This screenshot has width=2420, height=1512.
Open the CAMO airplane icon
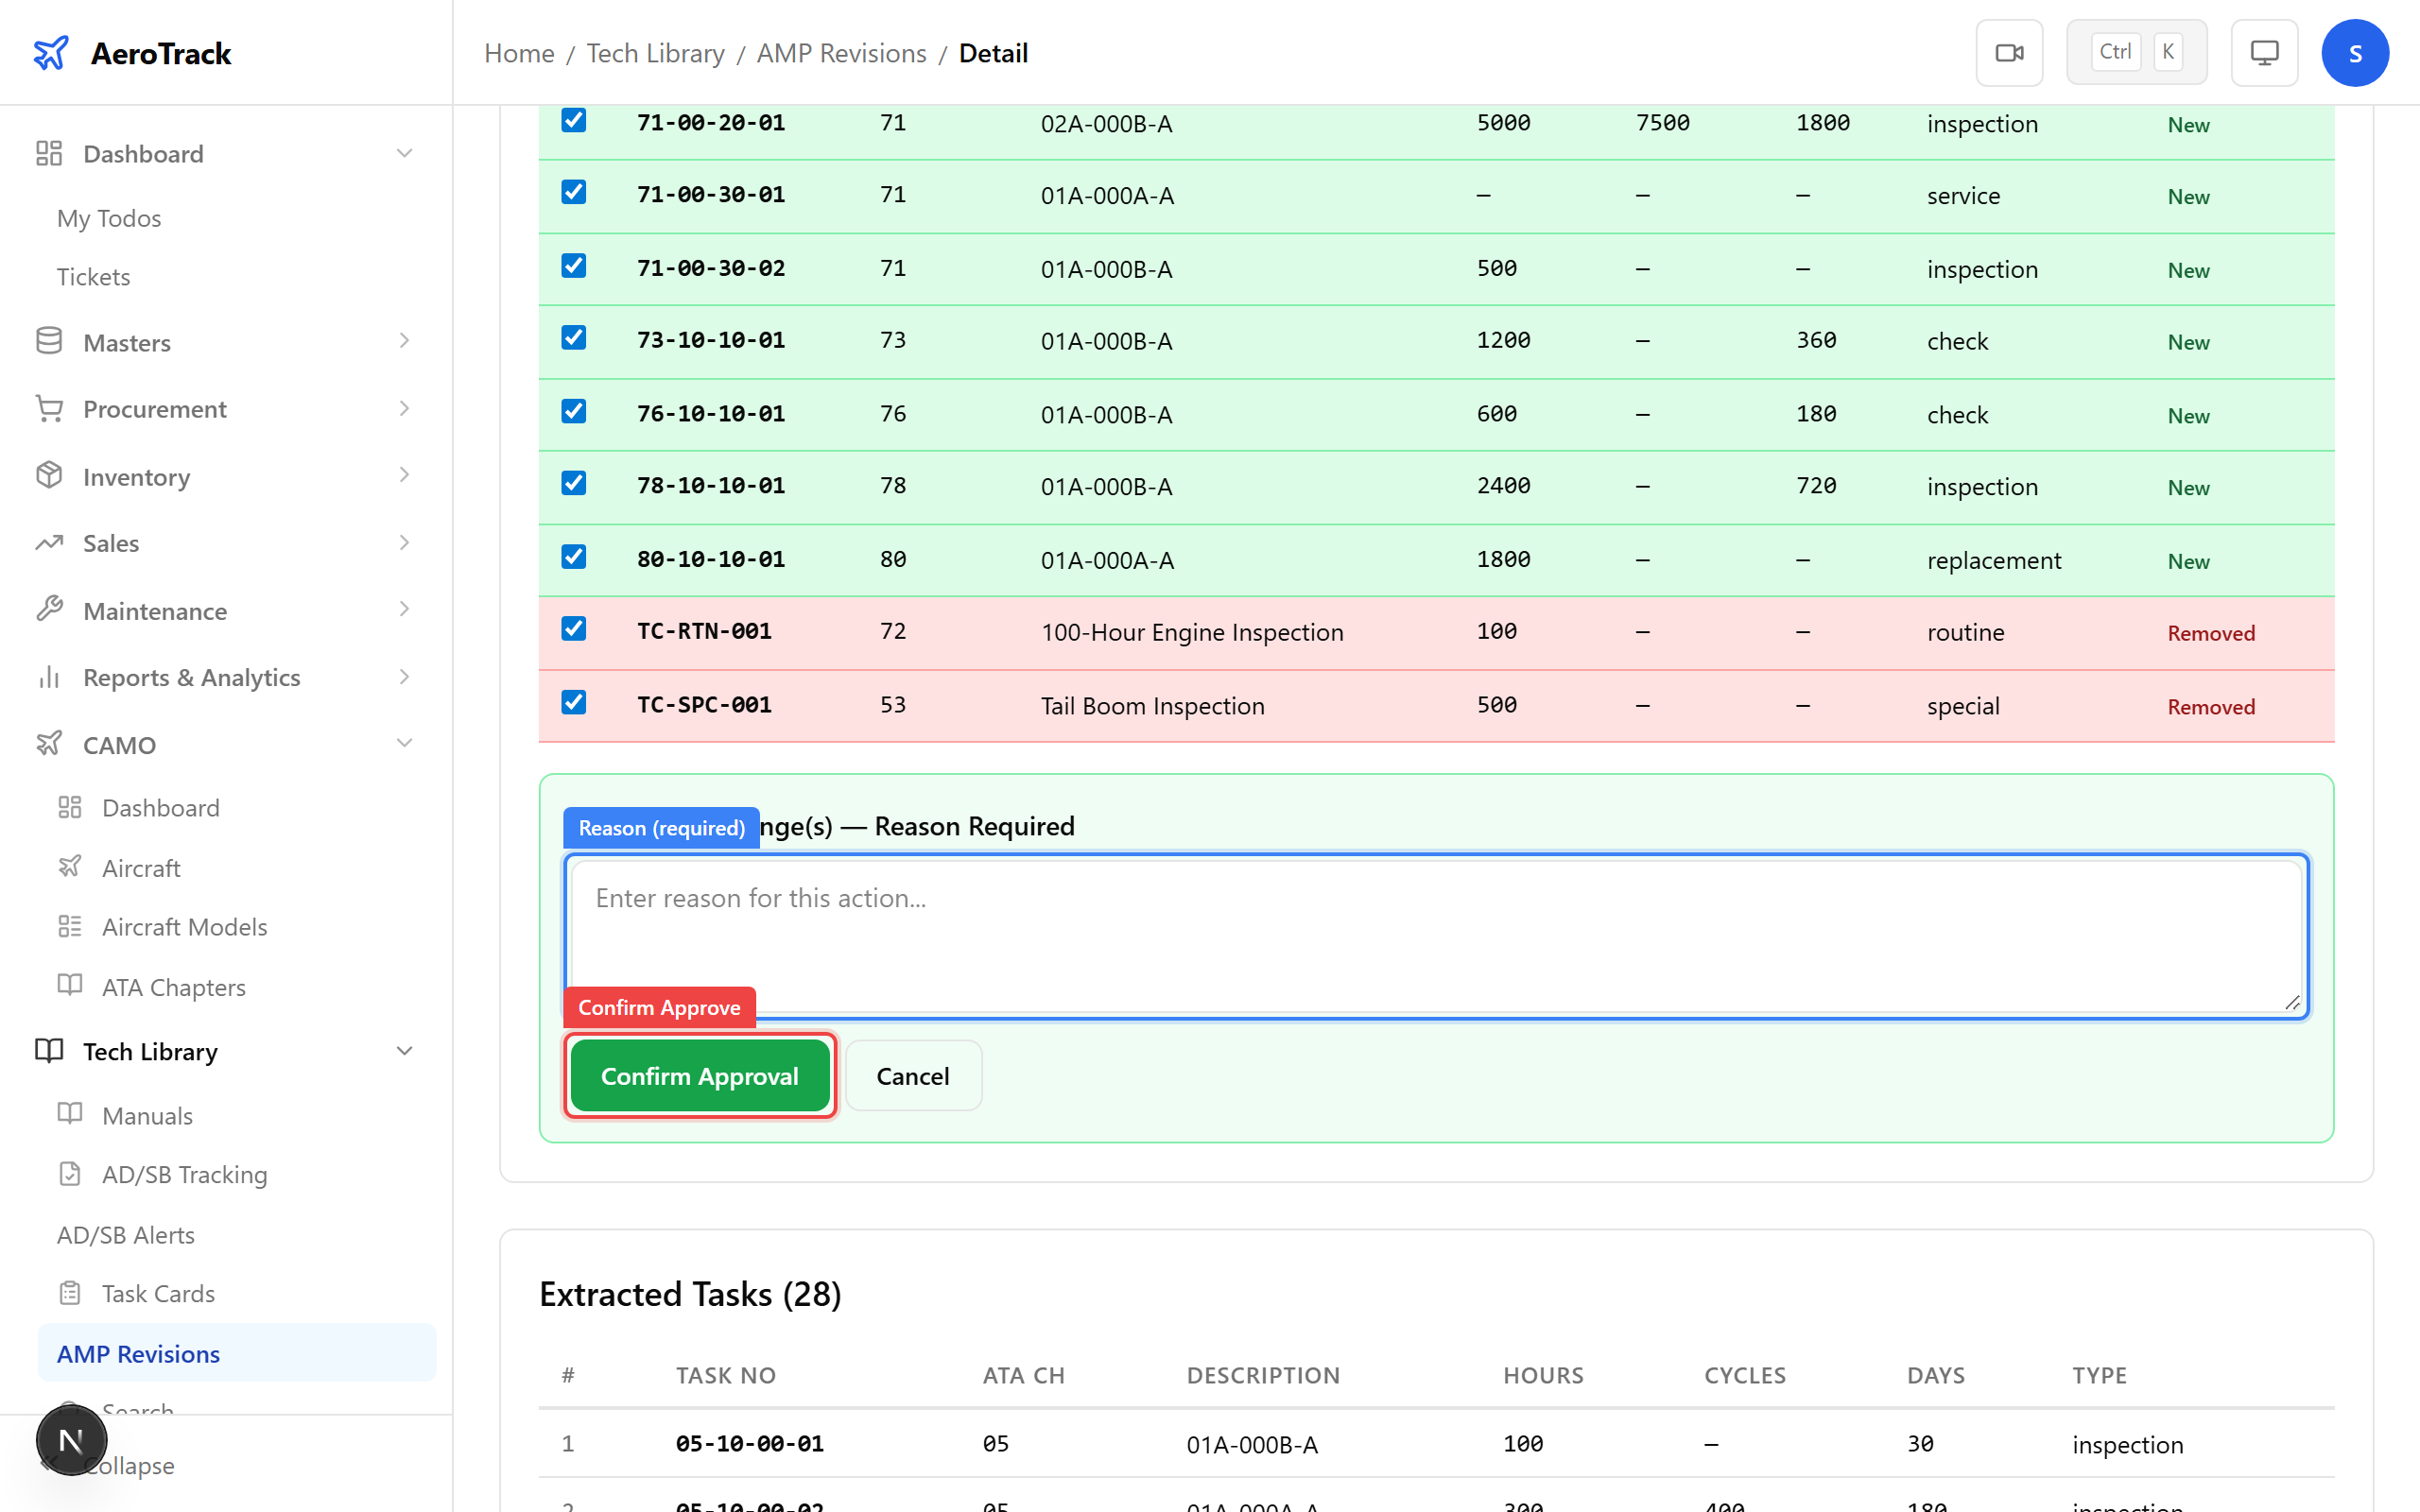[49, 743]
